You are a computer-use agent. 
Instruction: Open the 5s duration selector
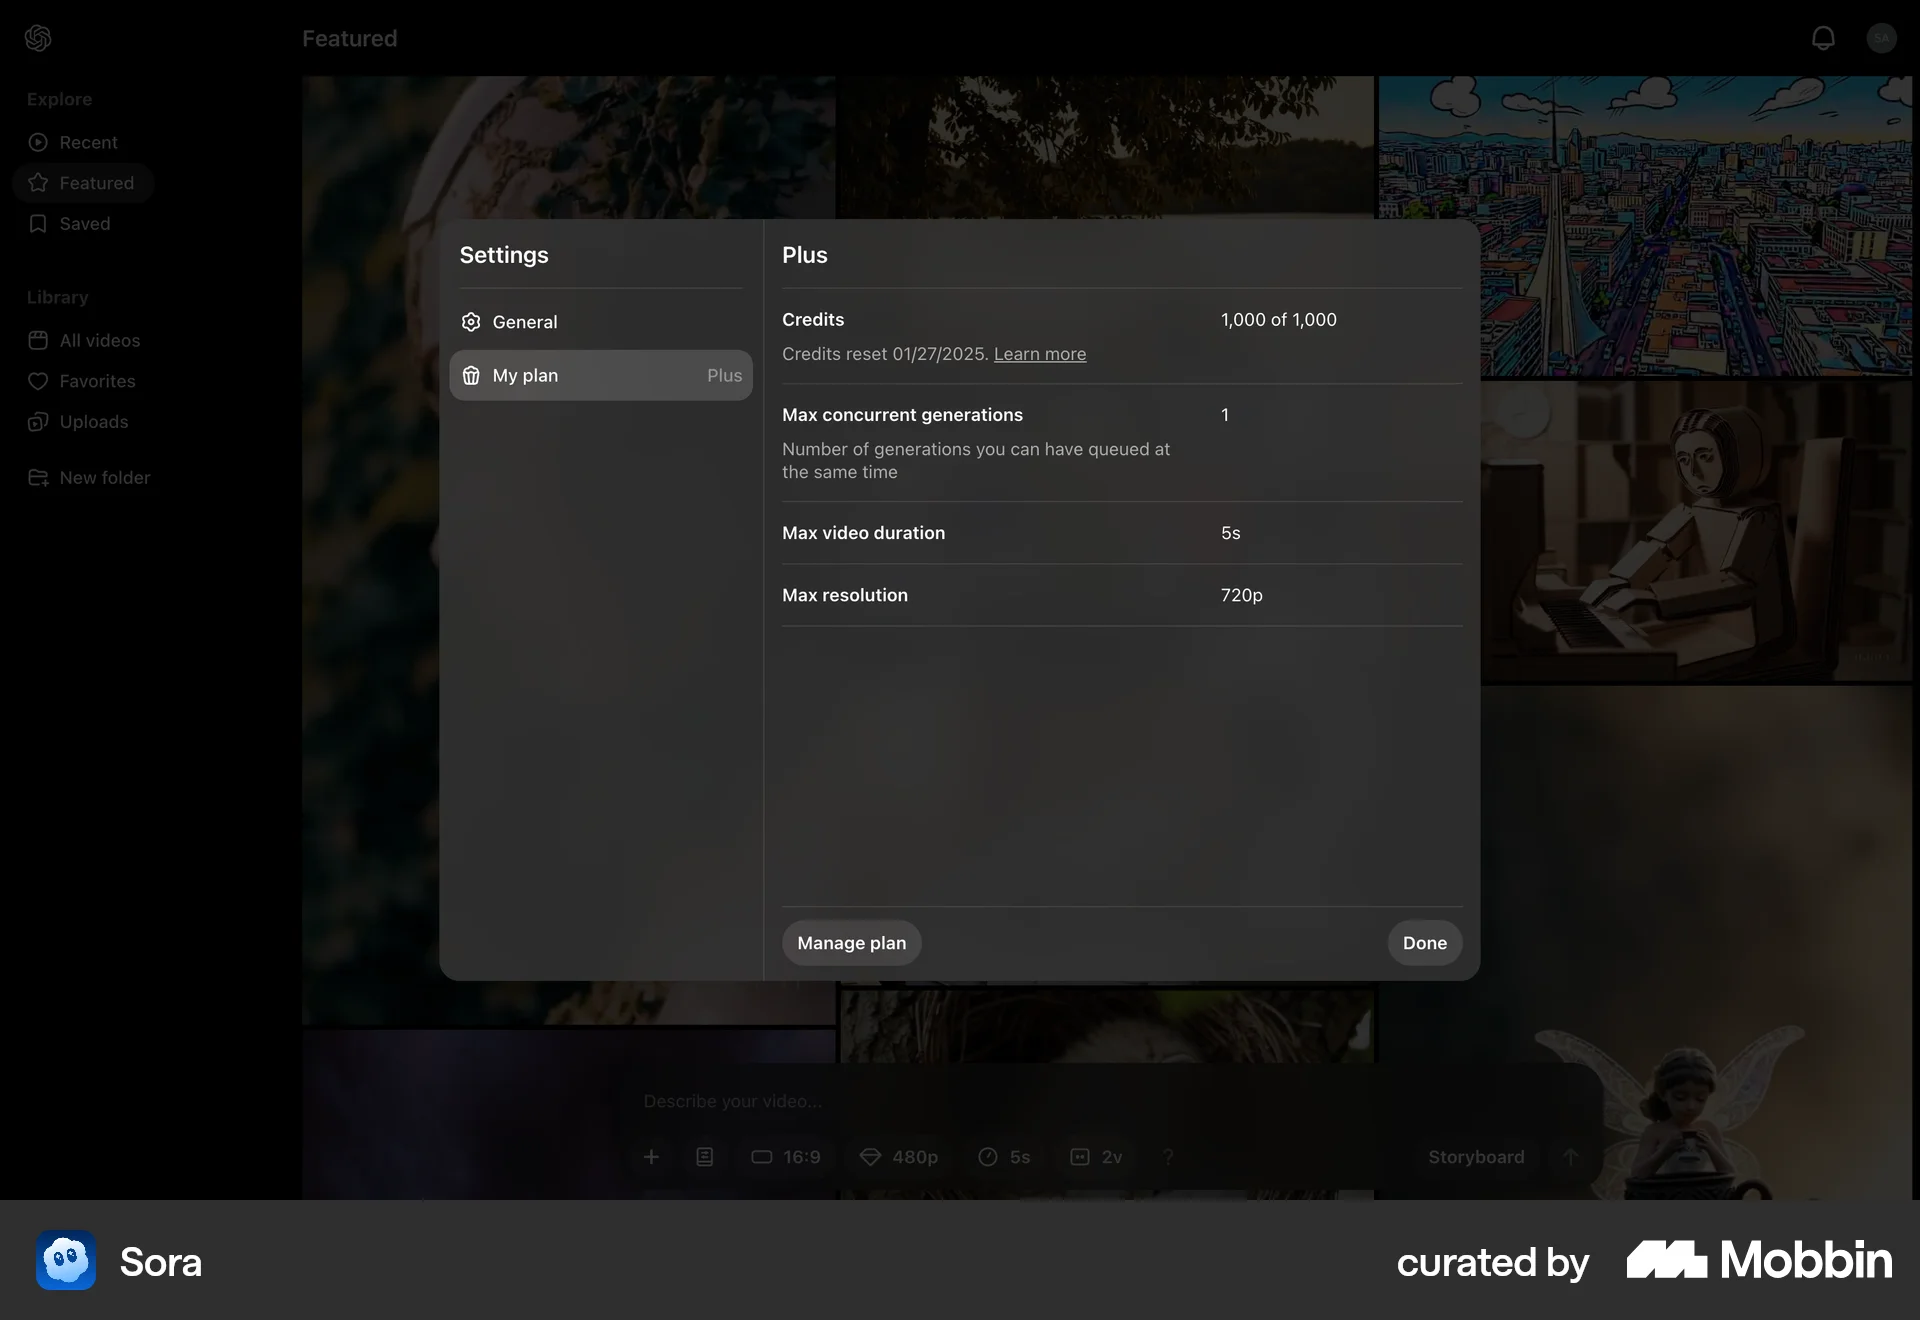click(x=1006, y=1157)
